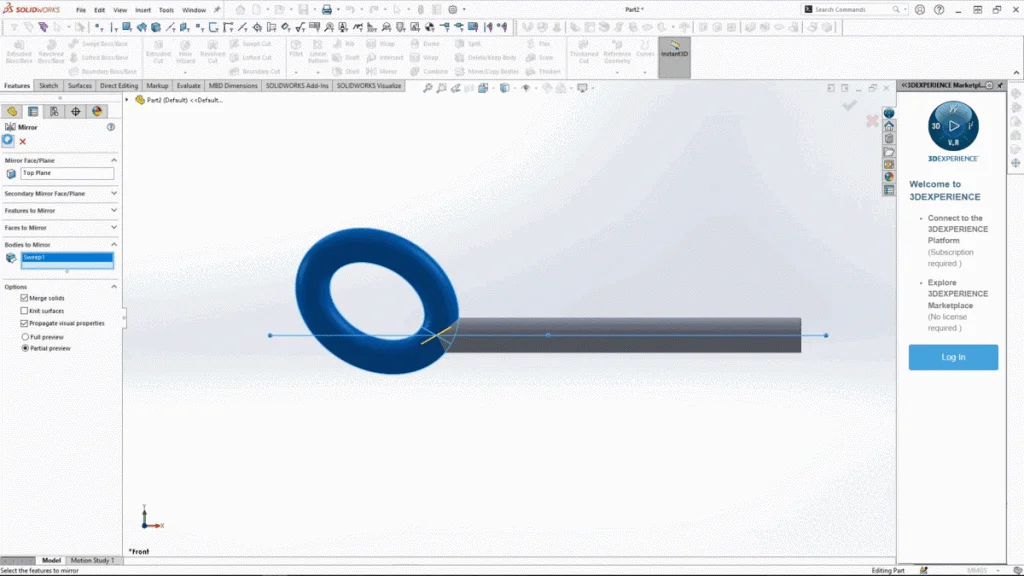Screen dimensions: 1024x576
Task: Expand the Secondary Mirror Face/Plane section
Action: 114,193
